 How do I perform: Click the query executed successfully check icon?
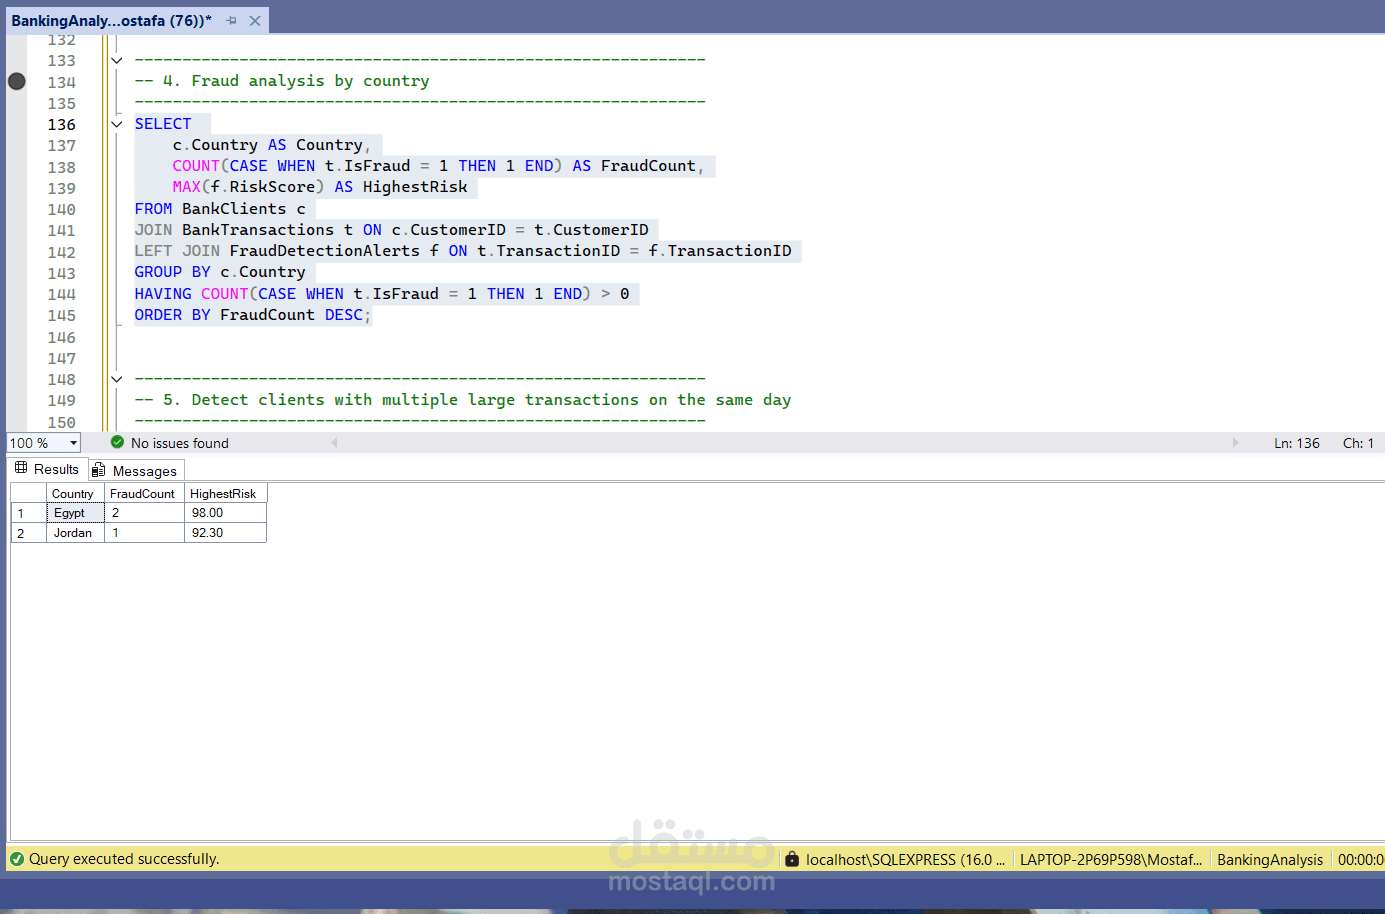tap(16, 858)
